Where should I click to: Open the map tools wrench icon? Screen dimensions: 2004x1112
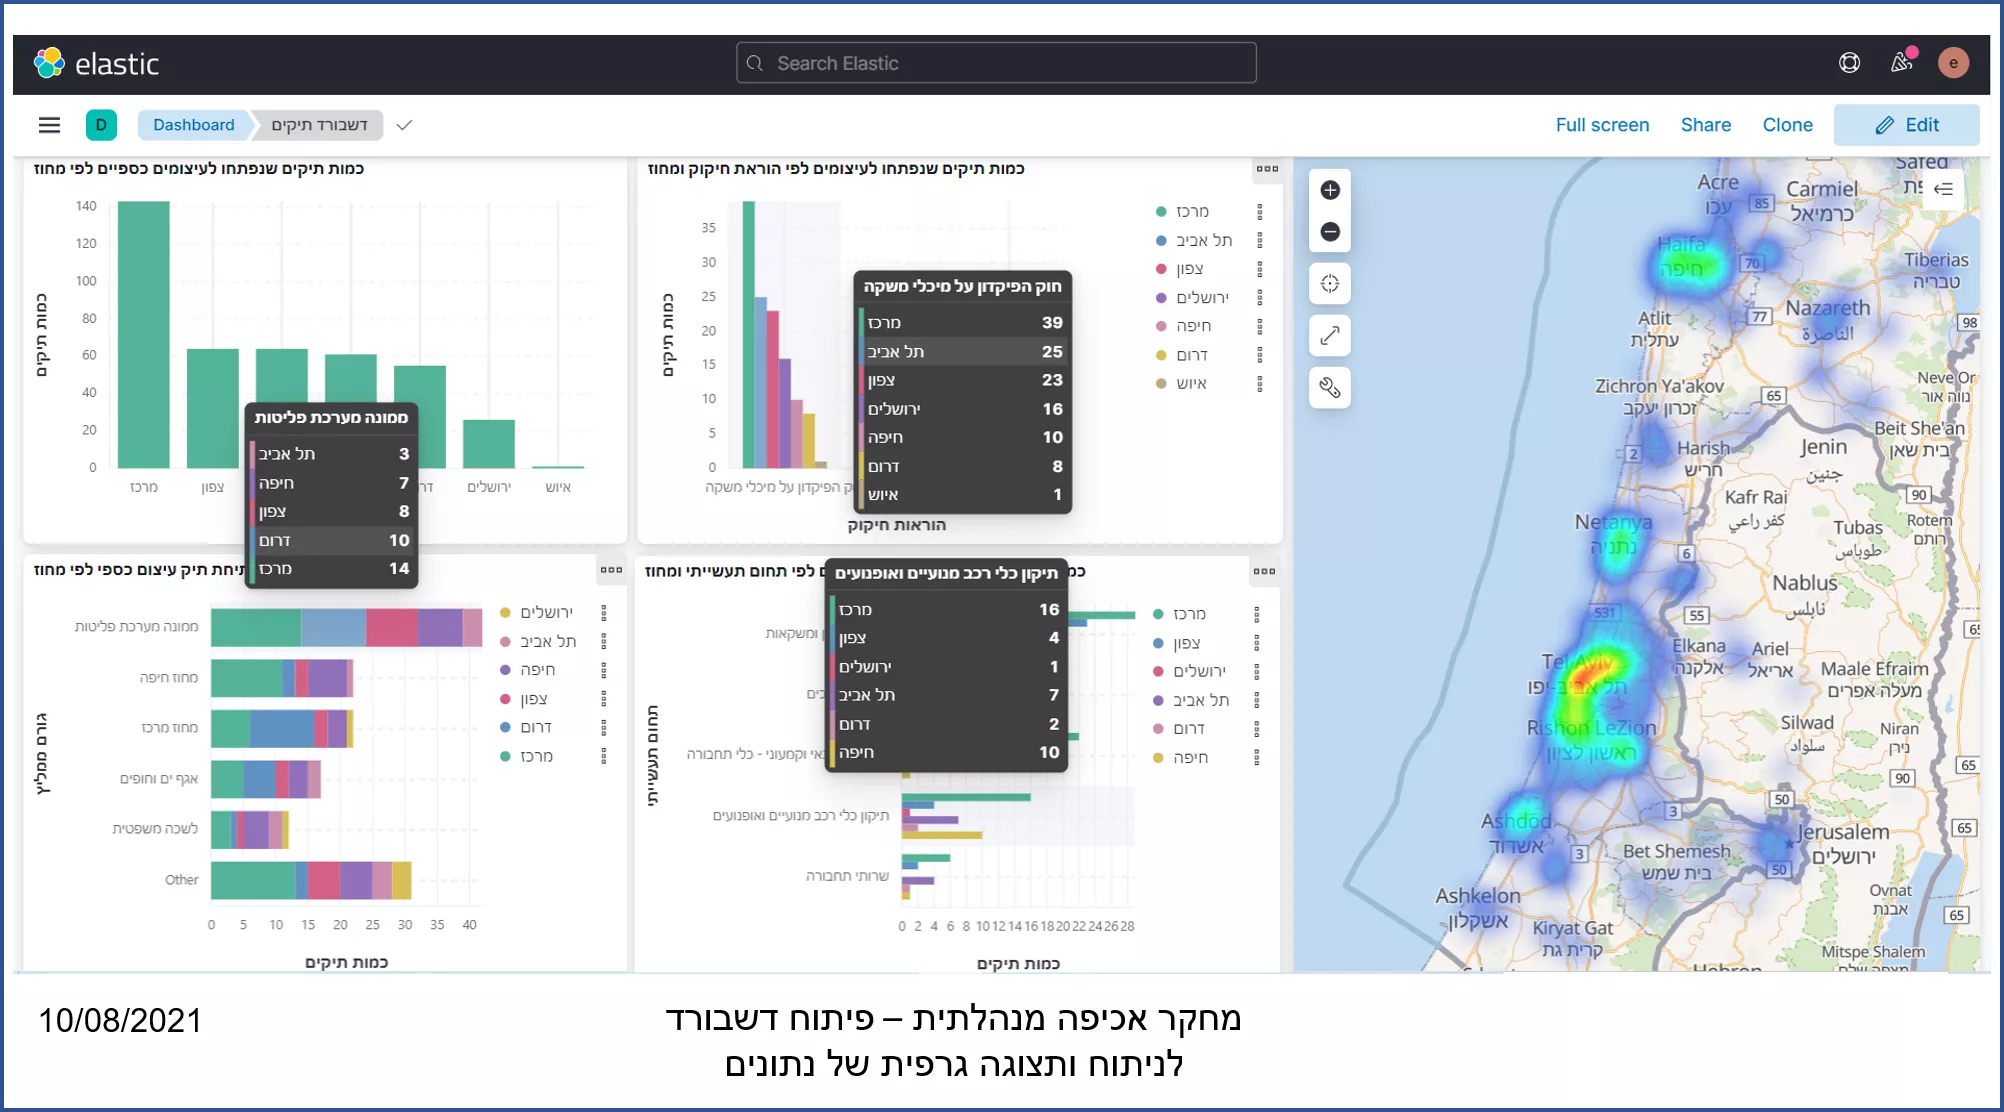click(1330, 388)
